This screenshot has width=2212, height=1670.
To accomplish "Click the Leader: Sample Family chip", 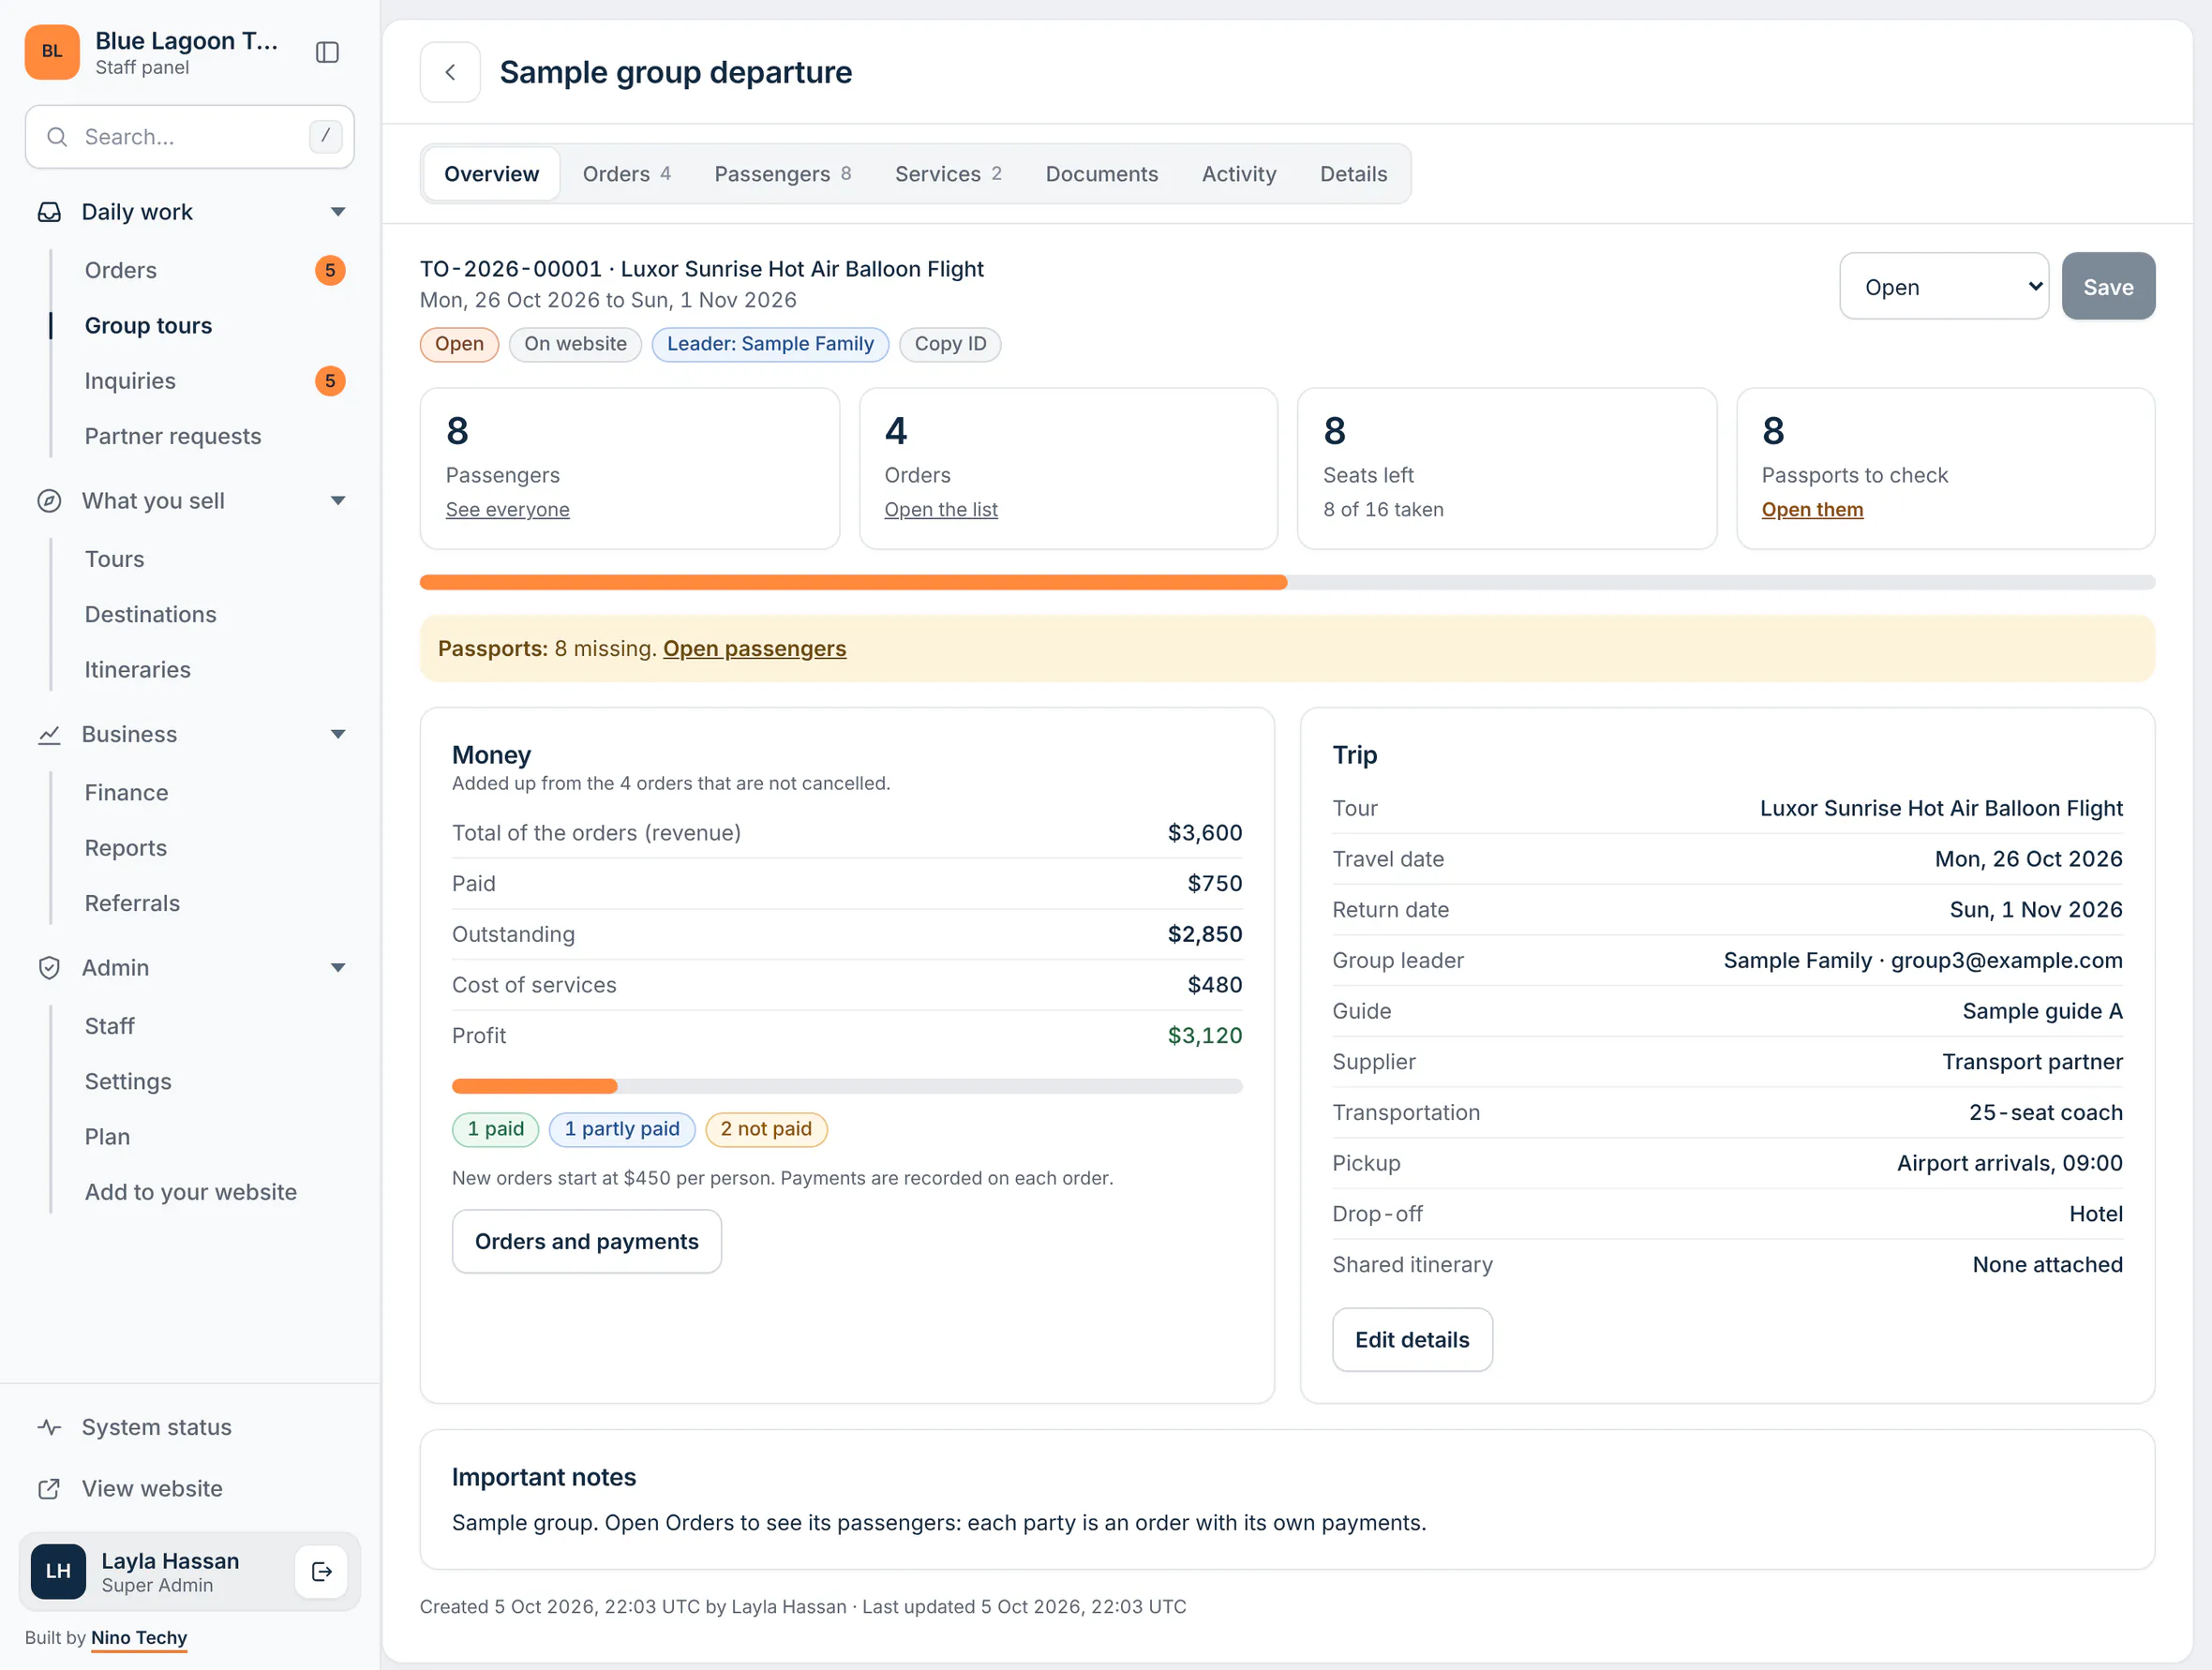I will 770,344.
